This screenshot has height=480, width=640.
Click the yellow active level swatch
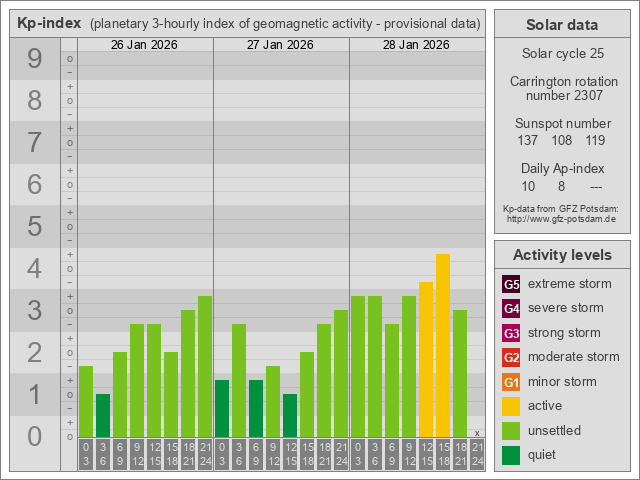[x=511, y=406]
